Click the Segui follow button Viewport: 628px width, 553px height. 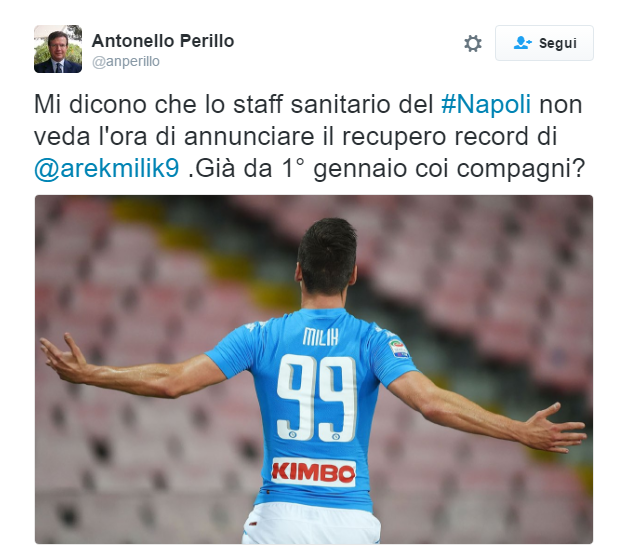pyautogui.click(x=544, y=43)
